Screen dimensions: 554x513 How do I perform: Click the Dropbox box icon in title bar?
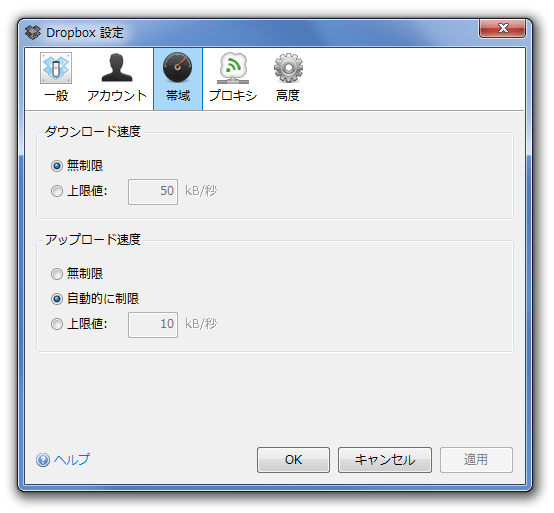[x=33, y=33]
